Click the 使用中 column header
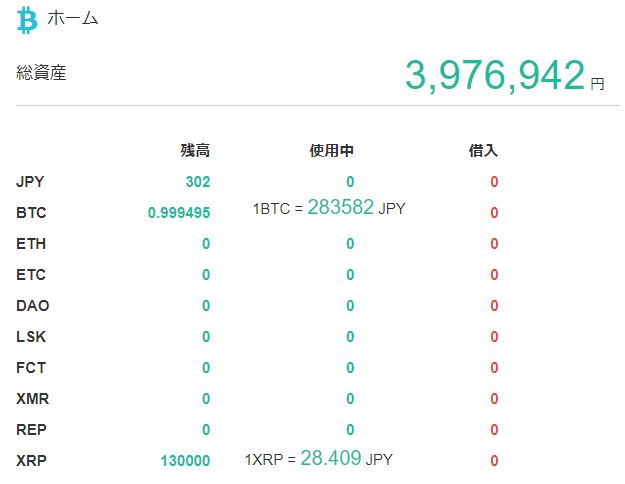Image resolution: width=625 pixels, height=484 pixels. click(x=332, y=151)
